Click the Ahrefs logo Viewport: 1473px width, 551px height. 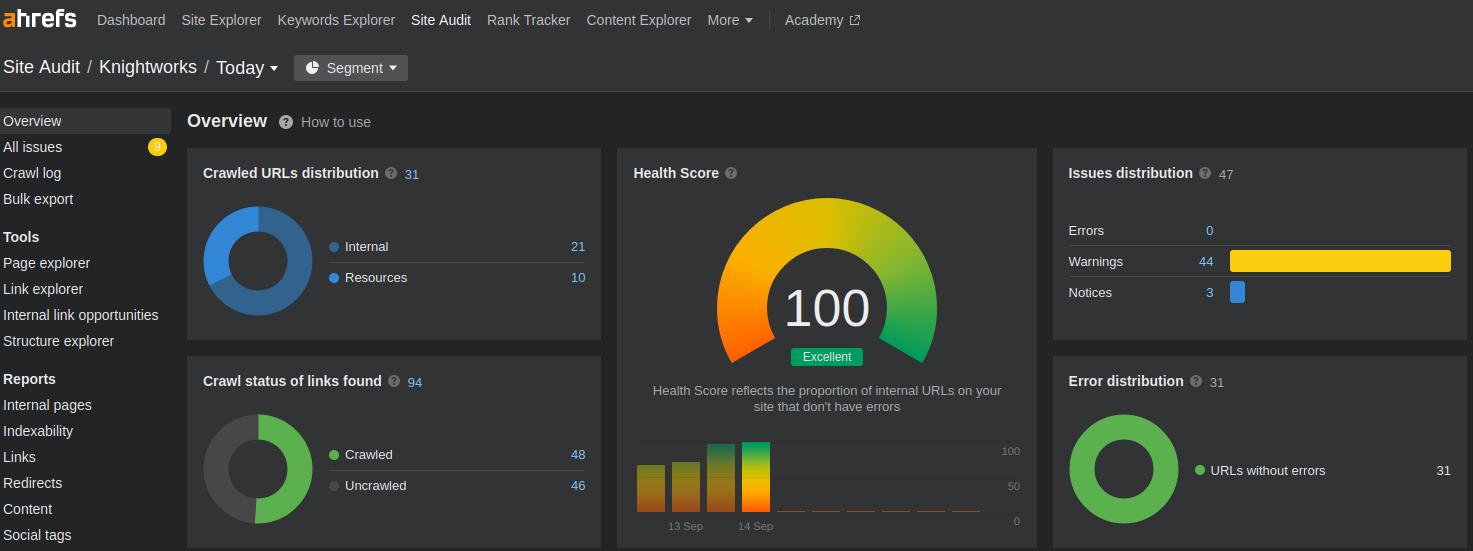pyautogui.click(x=41, y=19)
